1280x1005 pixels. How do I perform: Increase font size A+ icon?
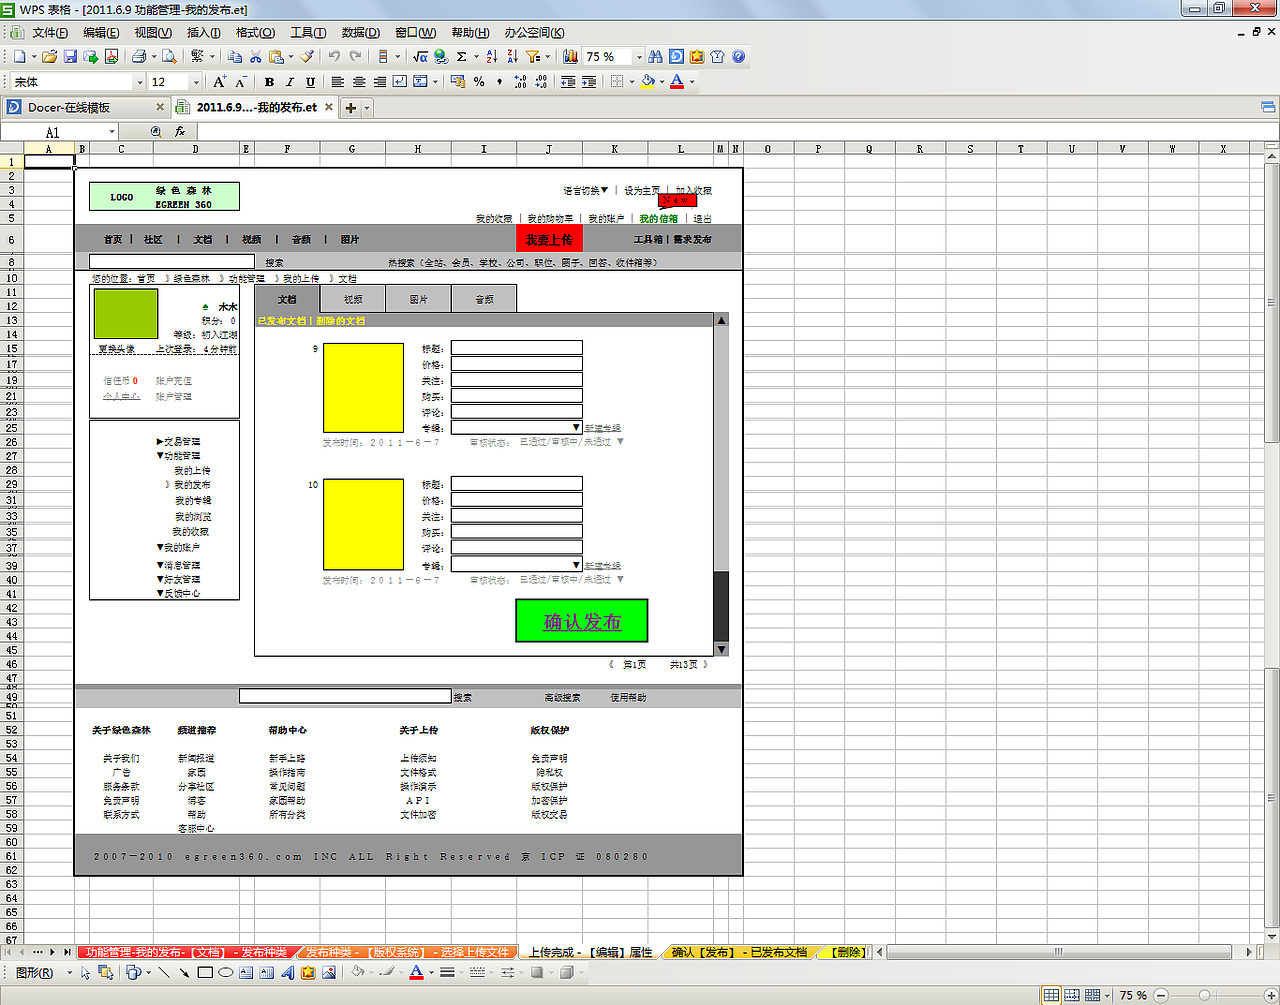(x=220, y=82)
